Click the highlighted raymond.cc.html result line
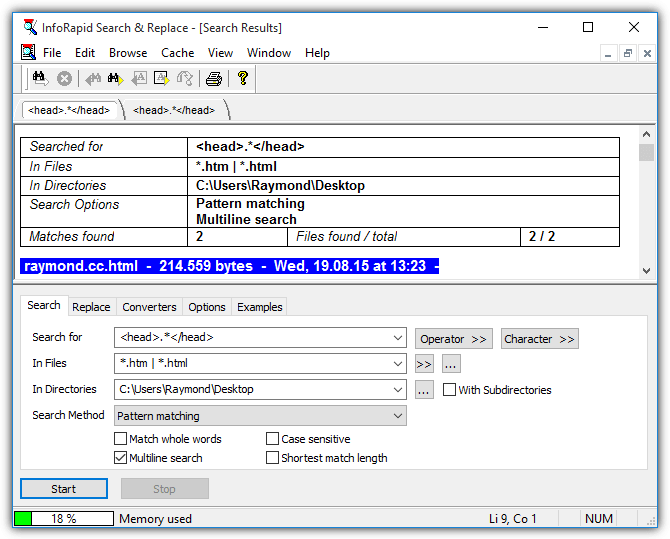670x539 pixels. (x=229, y=266)
